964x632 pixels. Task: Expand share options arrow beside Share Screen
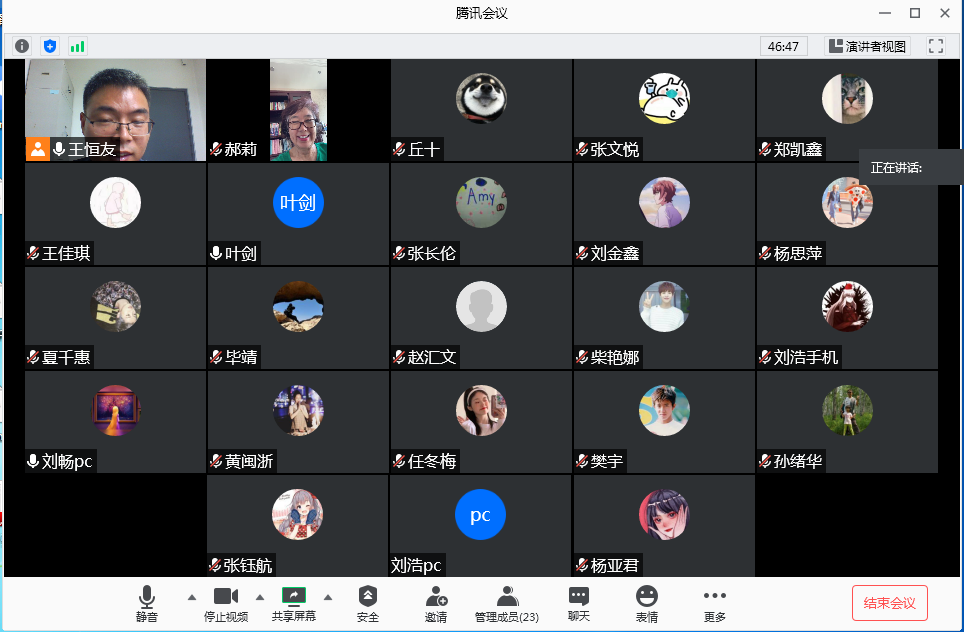click(x=328, y=597)
